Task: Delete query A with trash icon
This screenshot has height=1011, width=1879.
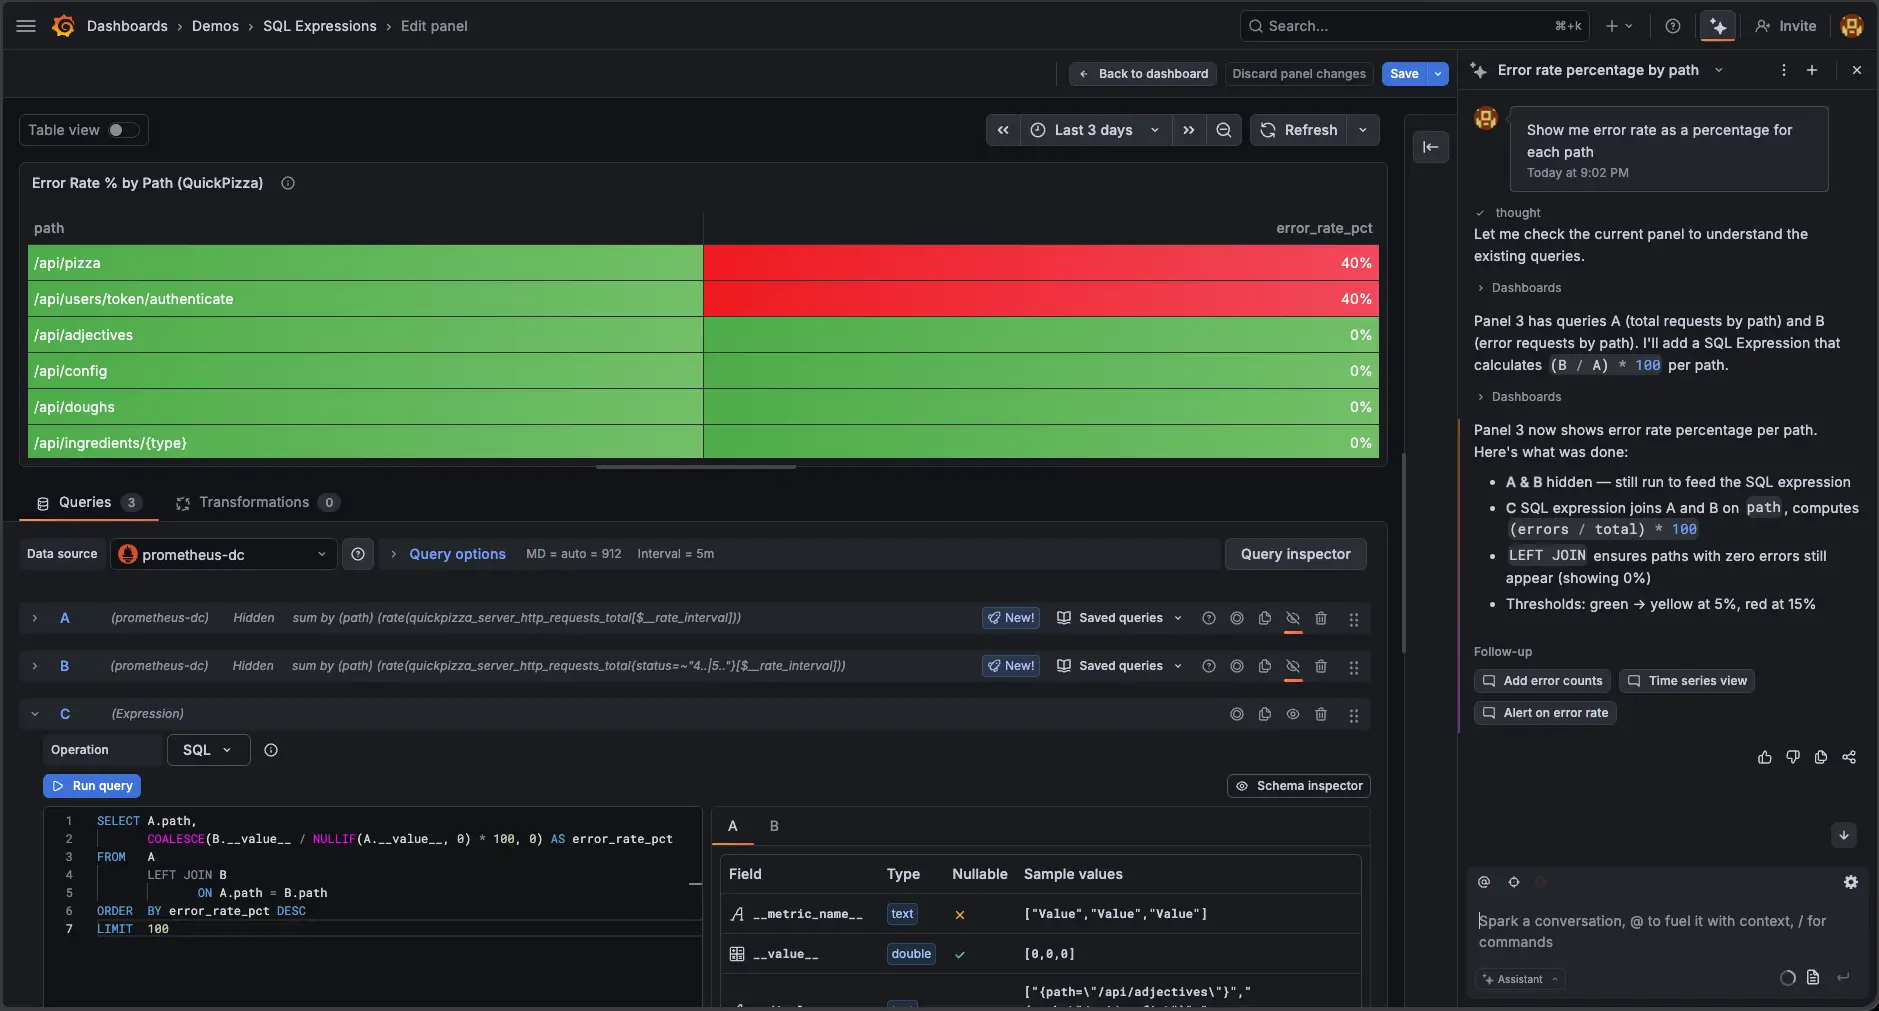Action: coord(1320,618)
